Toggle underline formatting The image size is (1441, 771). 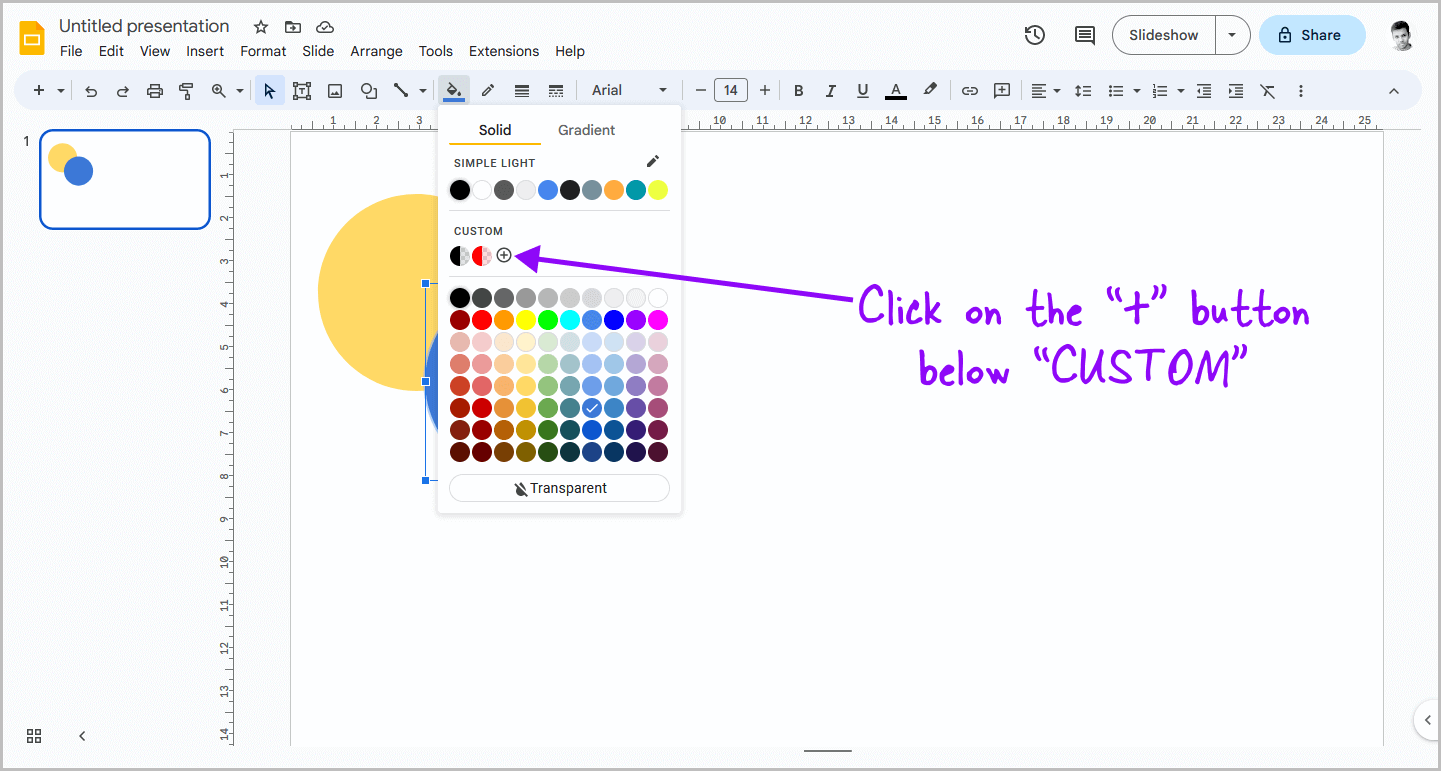pos(862,90)
